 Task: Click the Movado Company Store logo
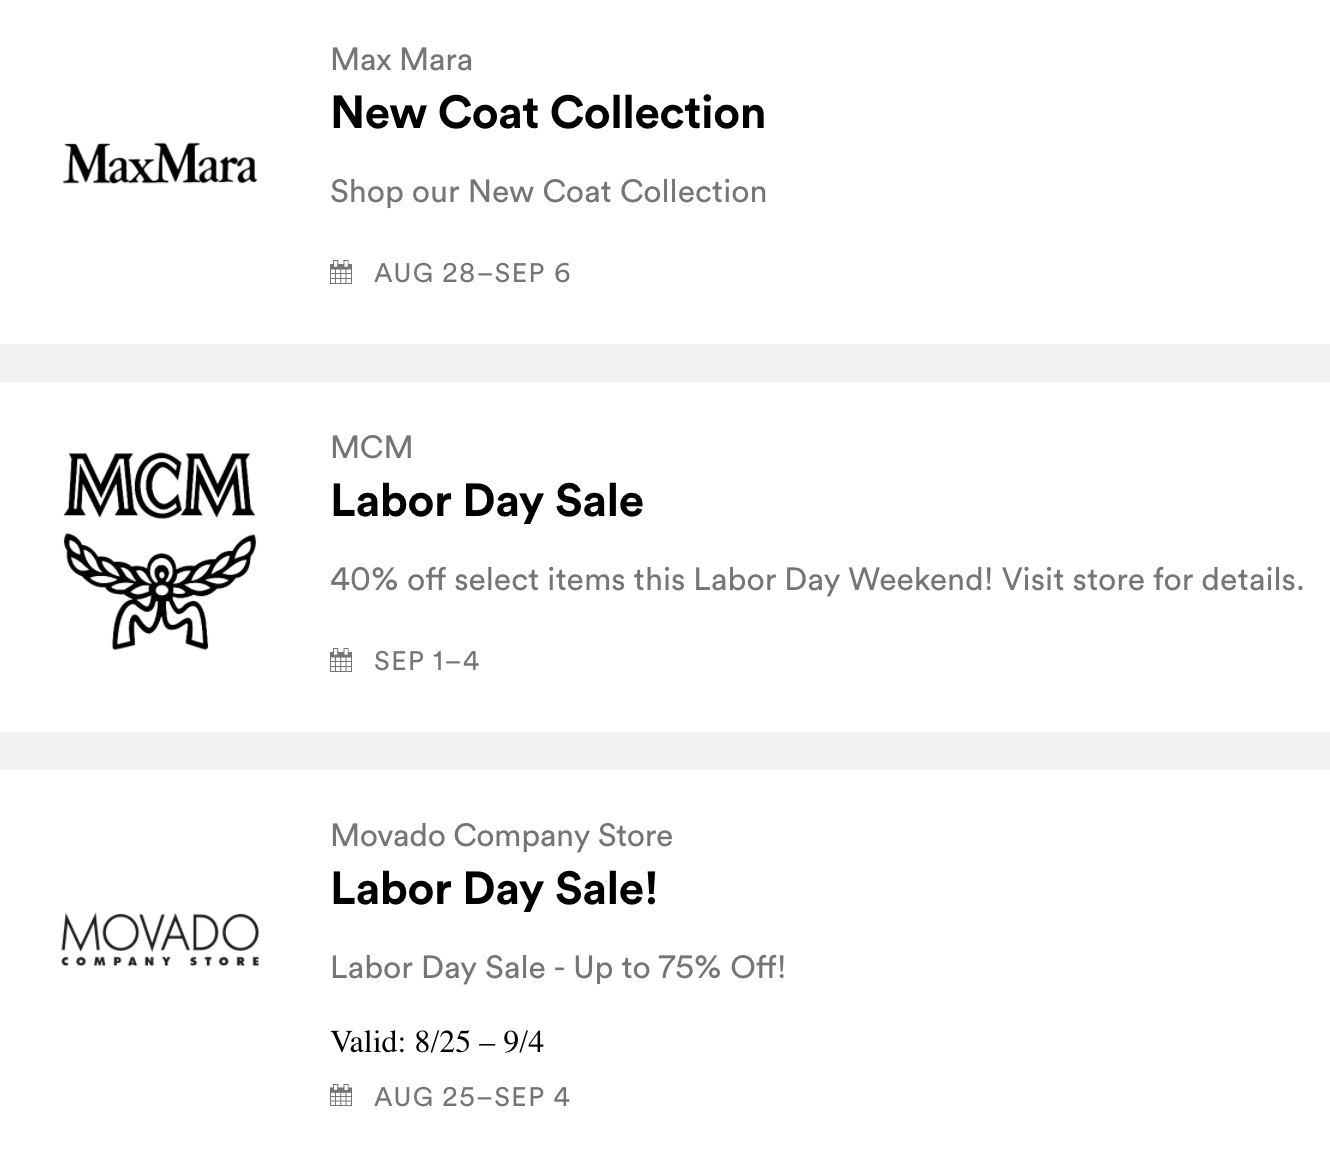[160, 940]
